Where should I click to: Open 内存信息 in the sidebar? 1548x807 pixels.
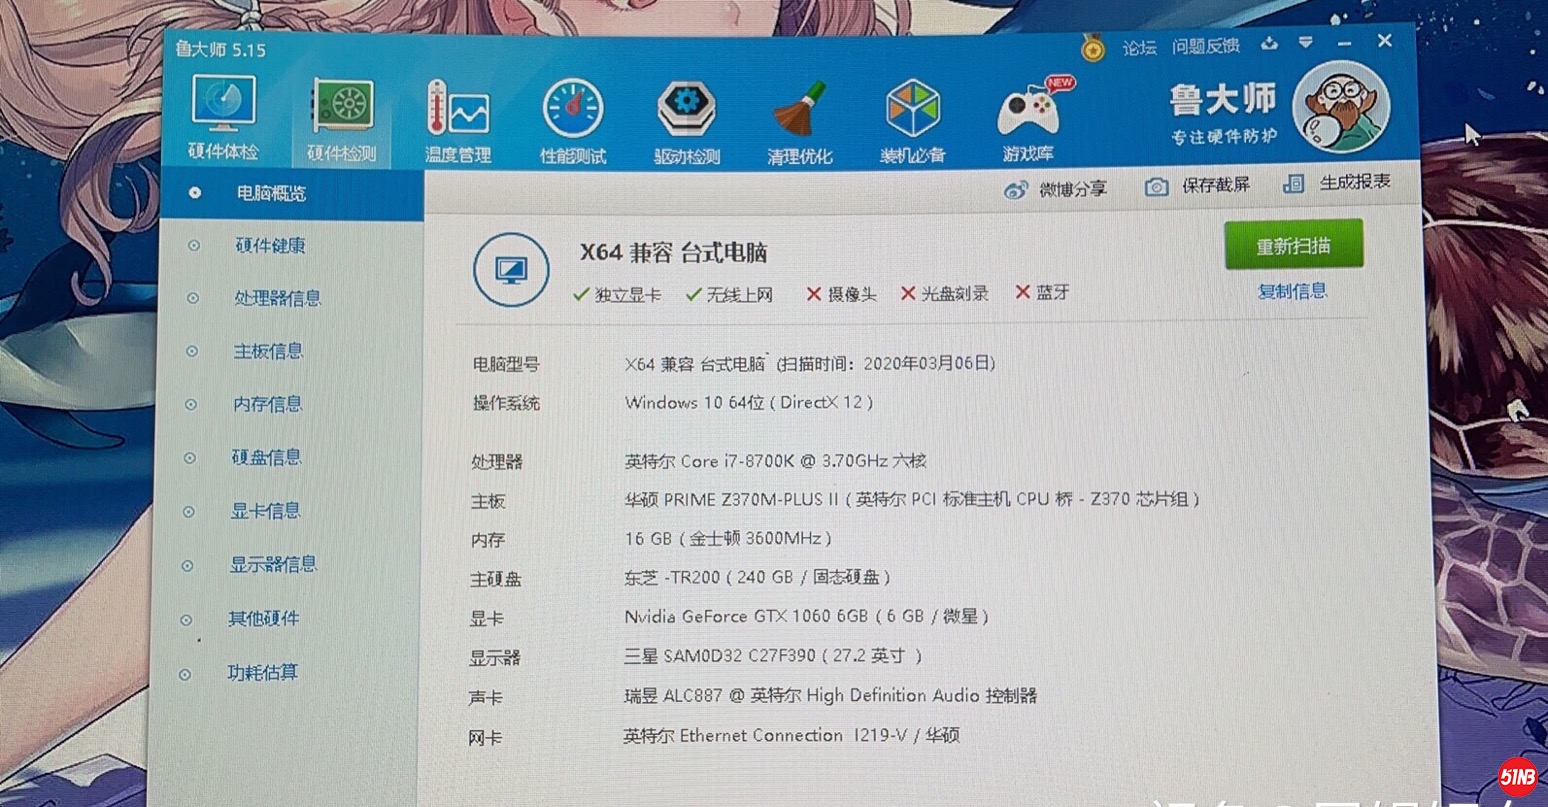pos(267,404)
